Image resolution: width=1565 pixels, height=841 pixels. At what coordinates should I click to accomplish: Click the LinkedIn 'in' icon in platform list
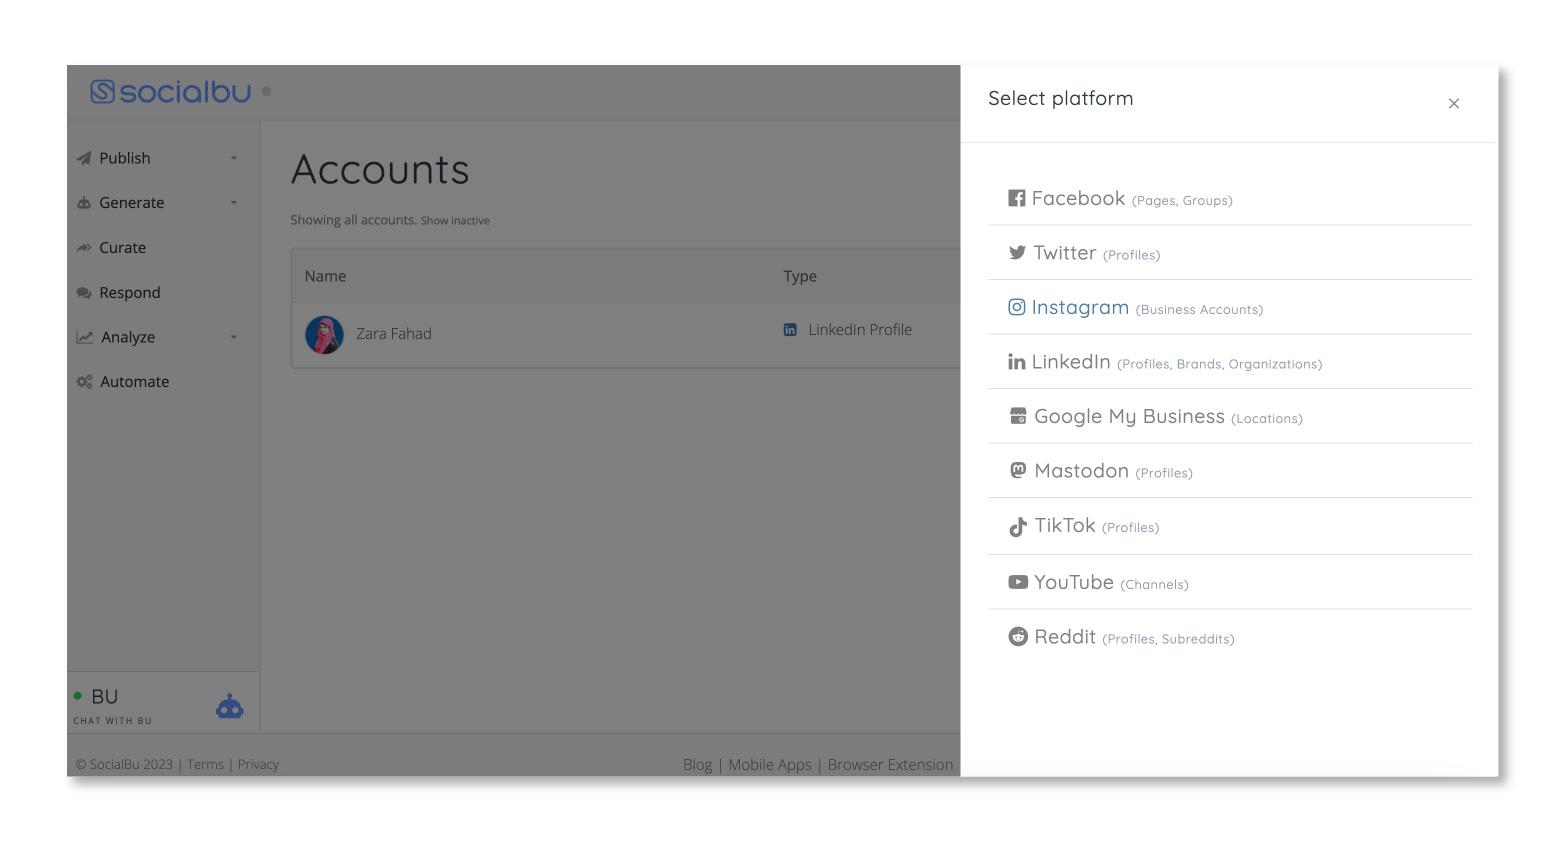pos(1016,362)
